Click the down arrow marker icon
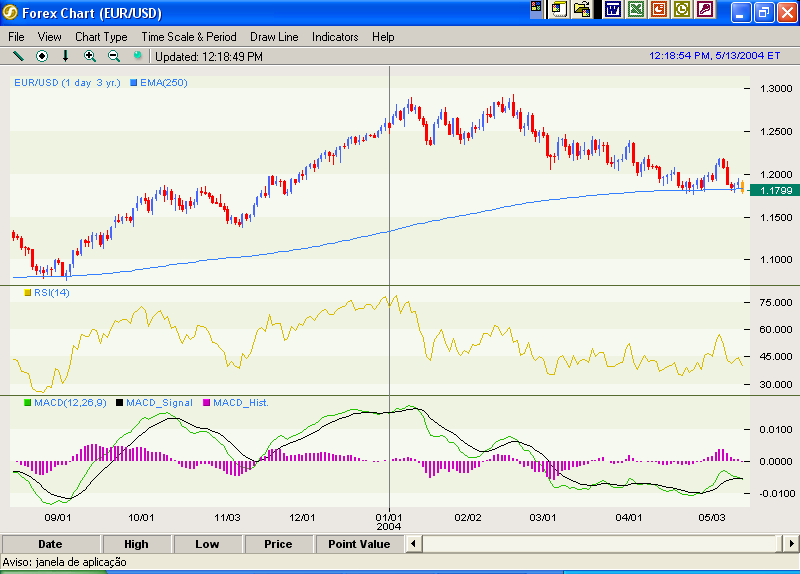The image size is (800, 574). coord(66,56)
